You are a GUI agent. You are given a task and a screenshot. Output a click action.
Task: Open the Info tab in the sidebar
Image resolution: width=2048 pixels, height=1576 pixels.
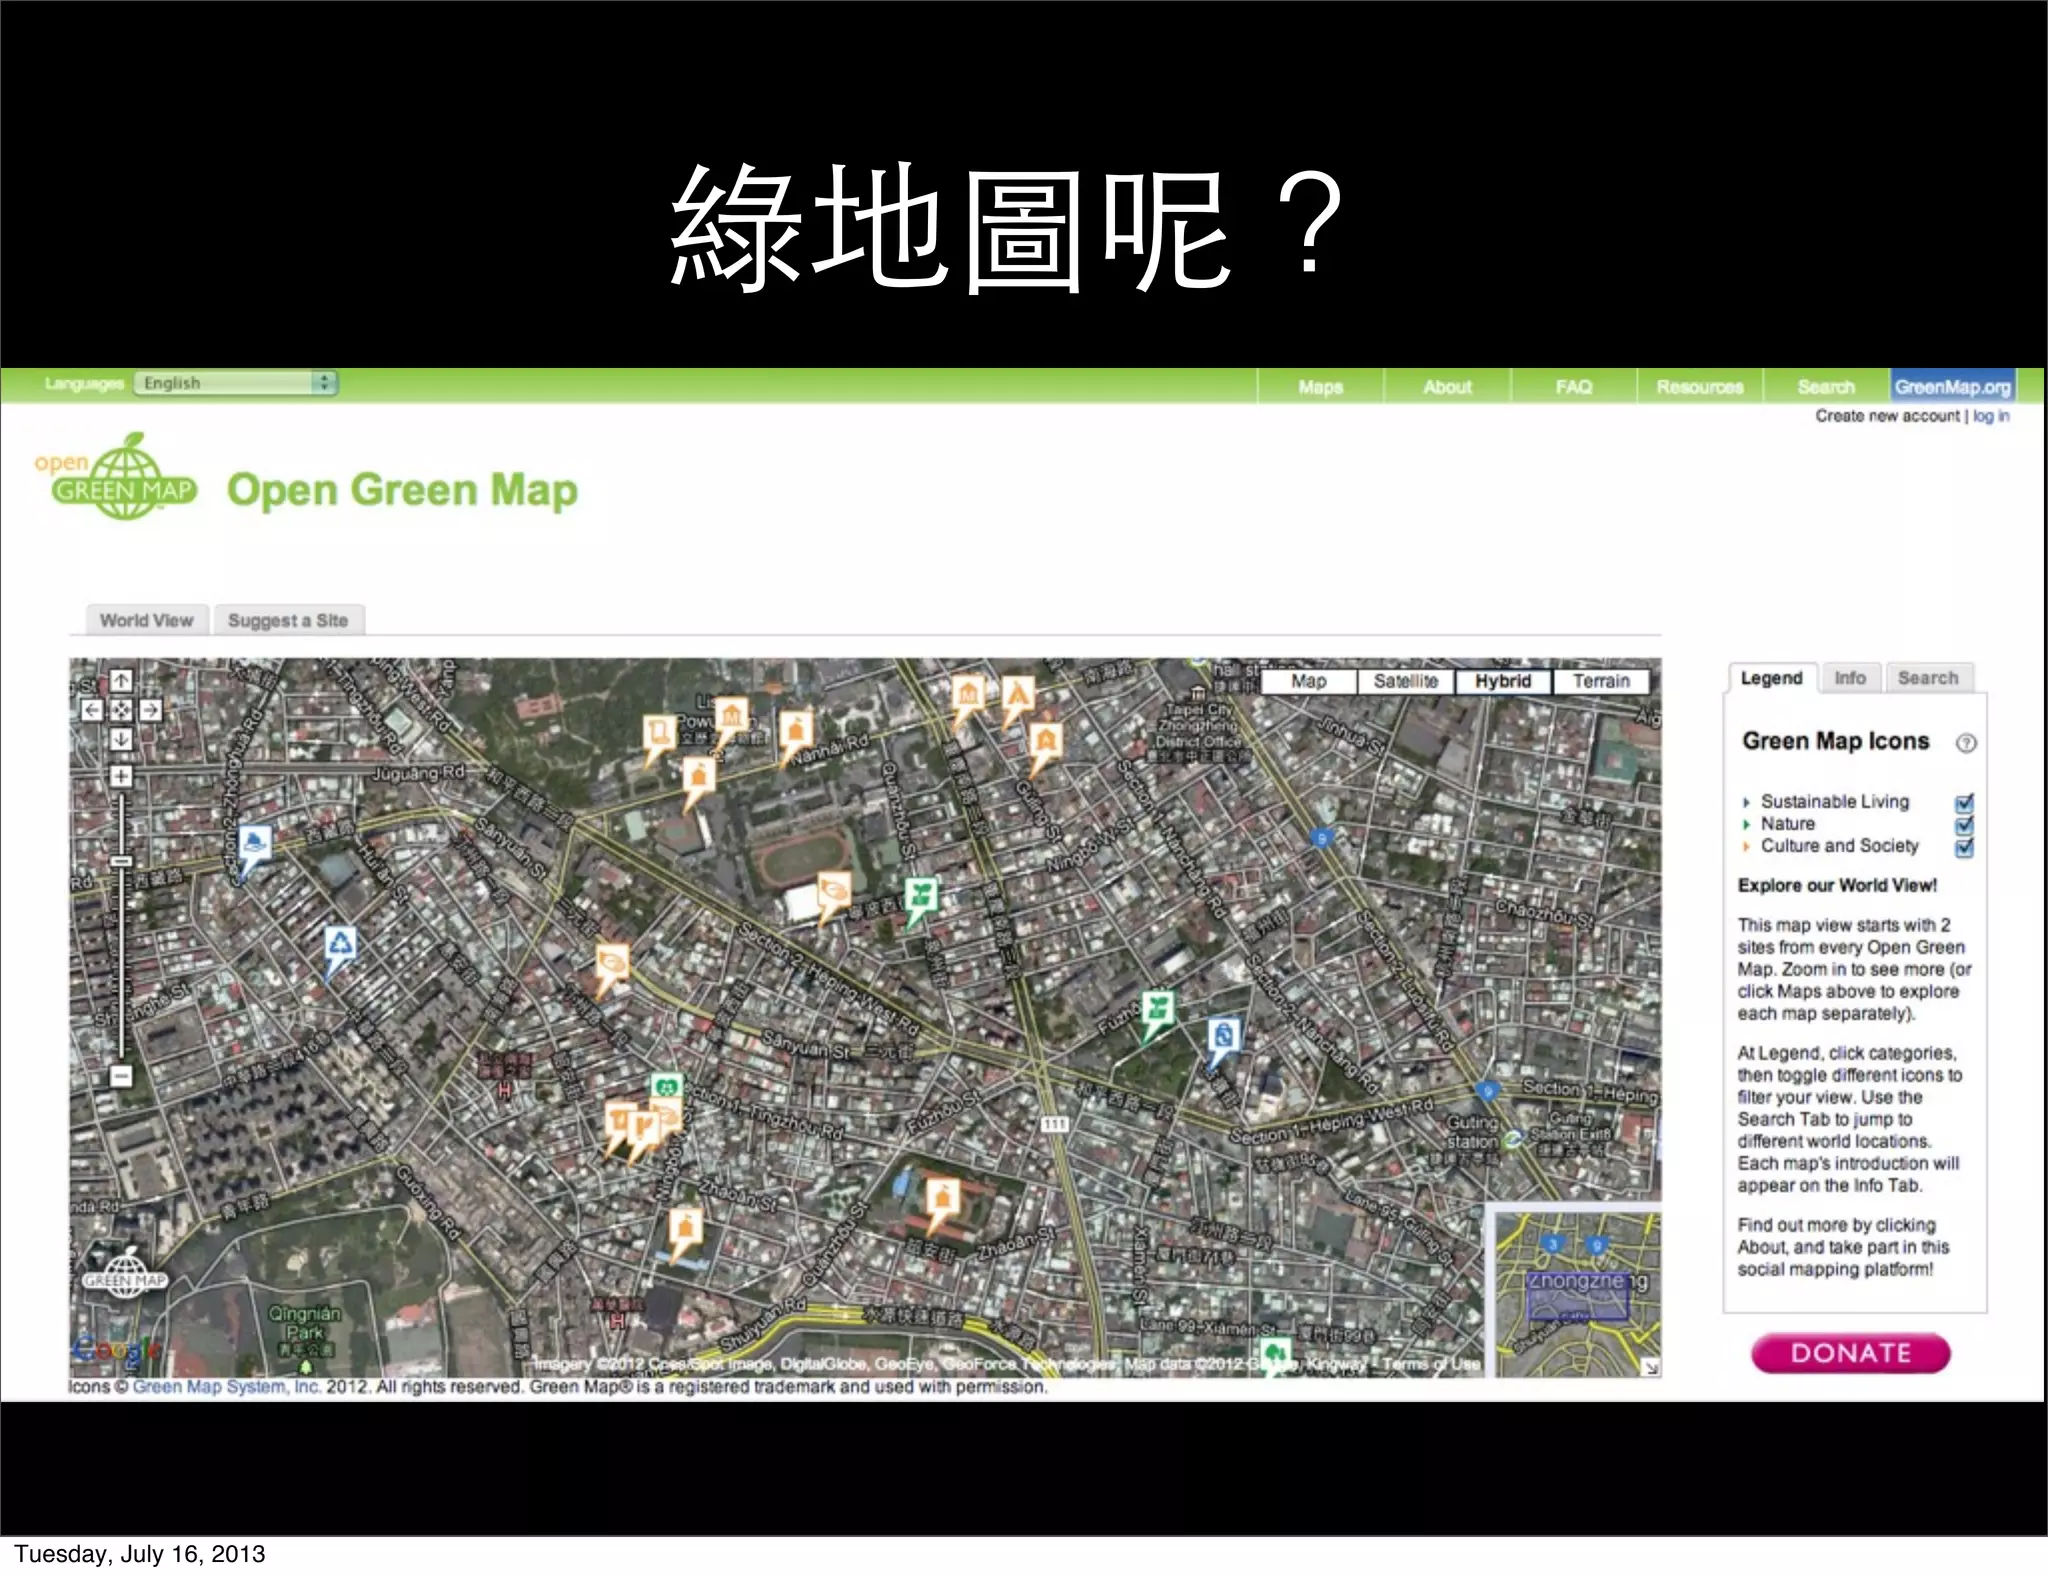tap(1850, 678)
